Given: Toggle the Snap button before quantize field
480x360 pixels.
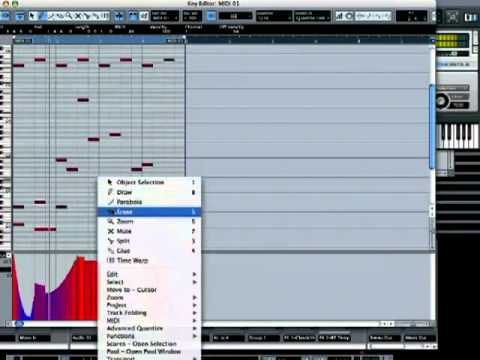Looking at the screenshot, I should 211,16.
